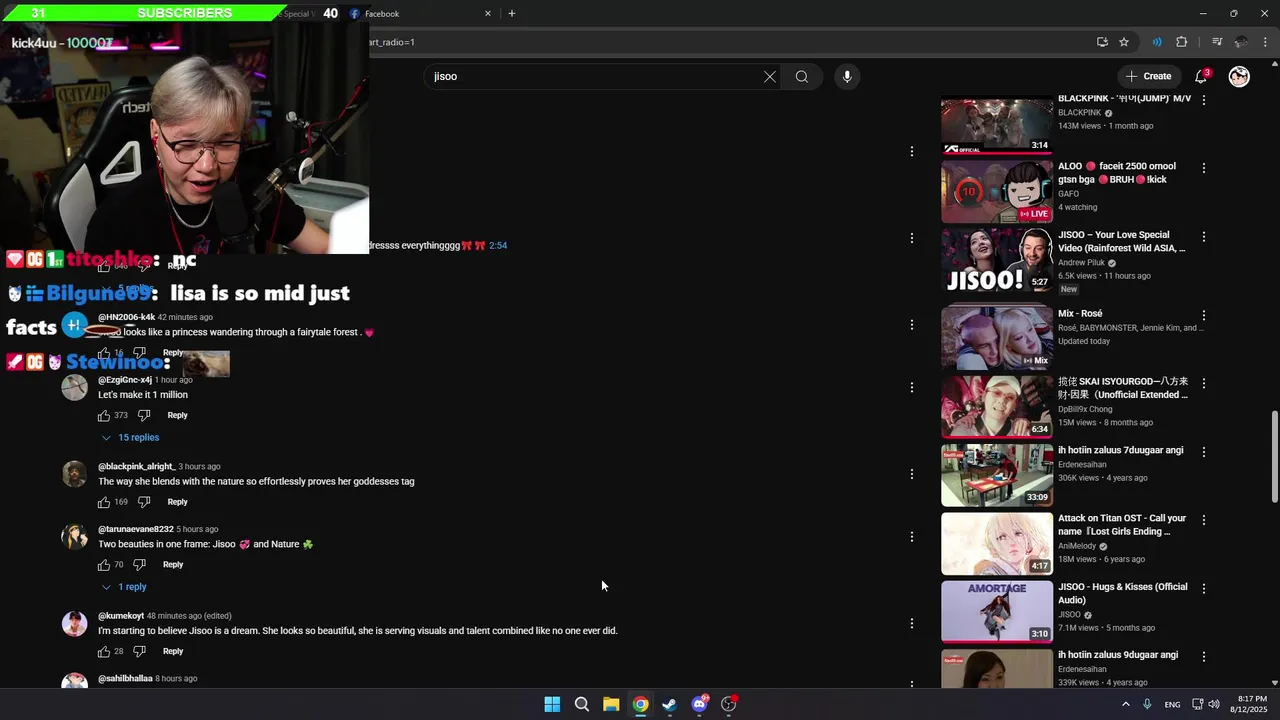Open JISOO - Hugs & Kisses title text
This screenshot has width=1280, height=720.
tap(1123, 593)
